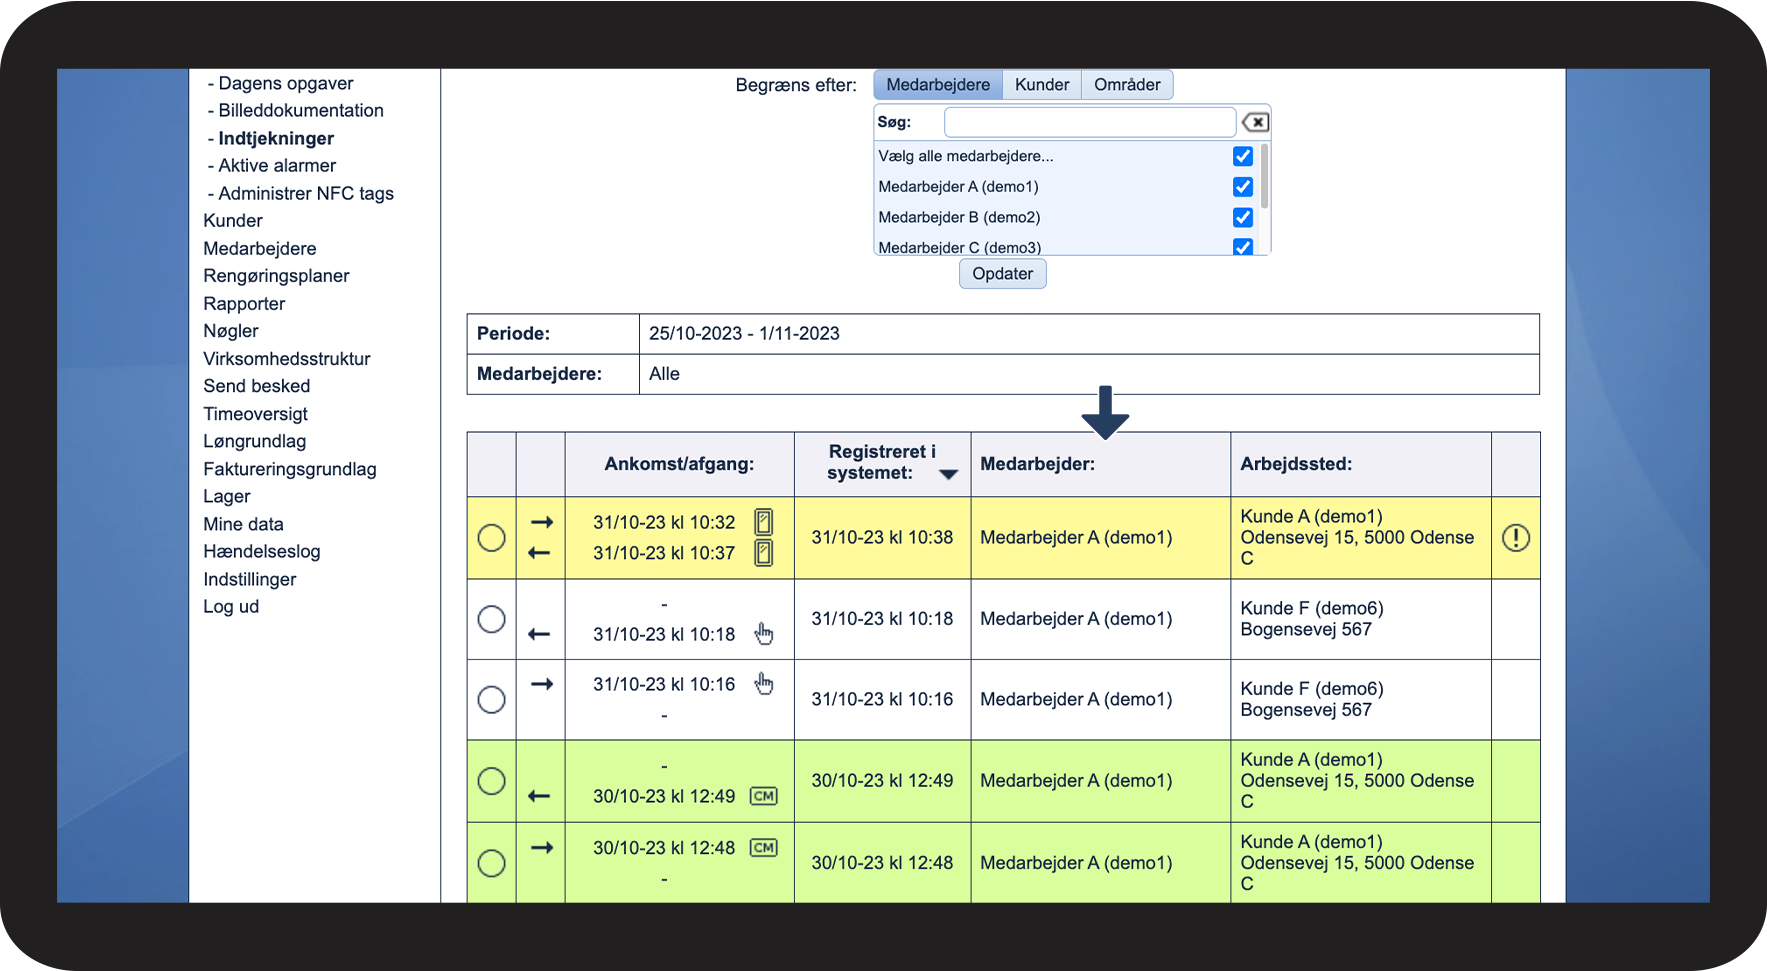The image size is (1767, 971).
Task: Click the '30/10-23 kl 12:49' registered time cell
Action: (882, 781)
